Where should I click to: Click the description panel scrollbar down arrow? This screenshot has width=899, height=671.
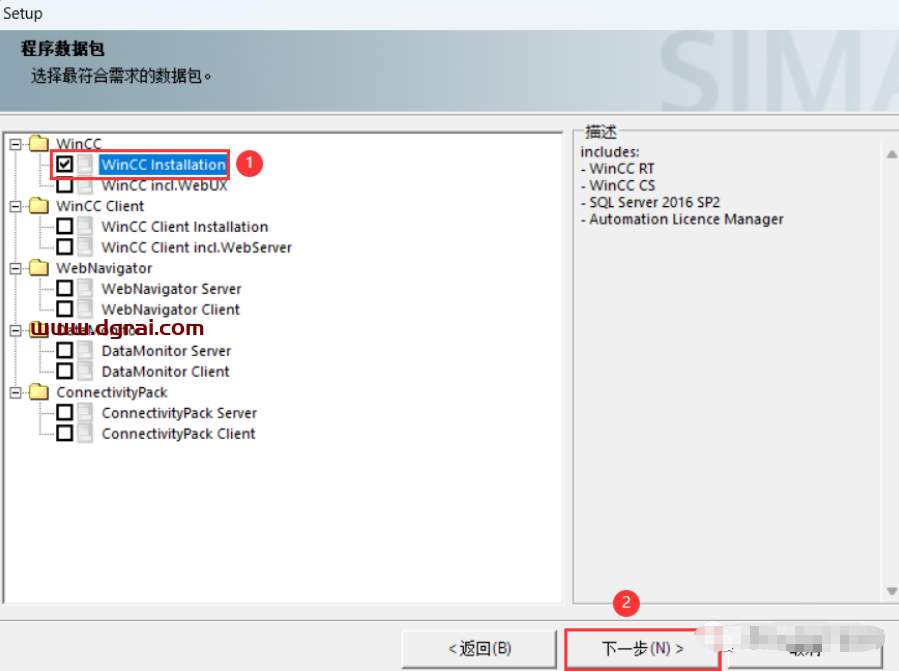coord(890,592)
